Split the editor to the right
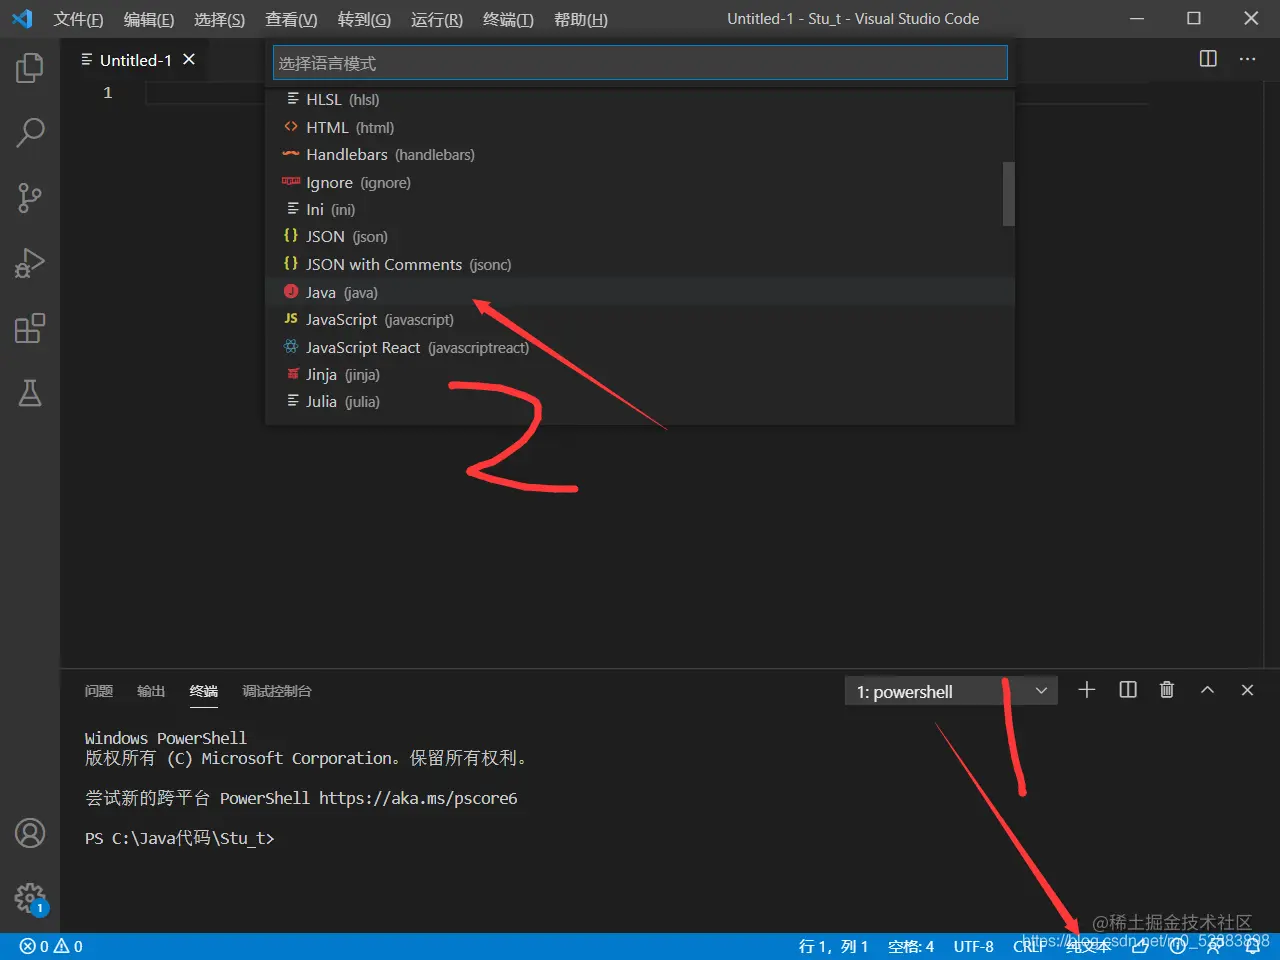This screenshot has width=1280, height=960. point(1208,59)
